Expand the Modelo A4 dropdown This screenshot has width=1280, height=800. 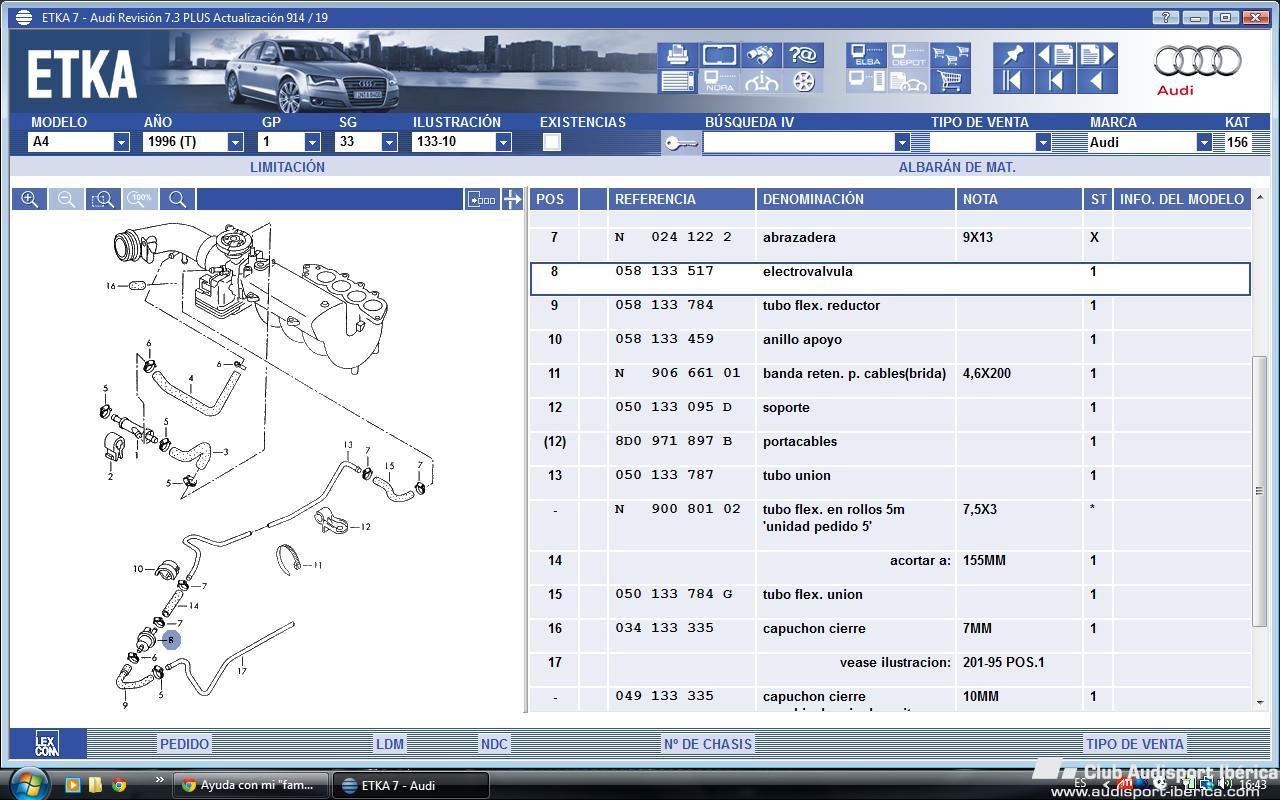121,142
